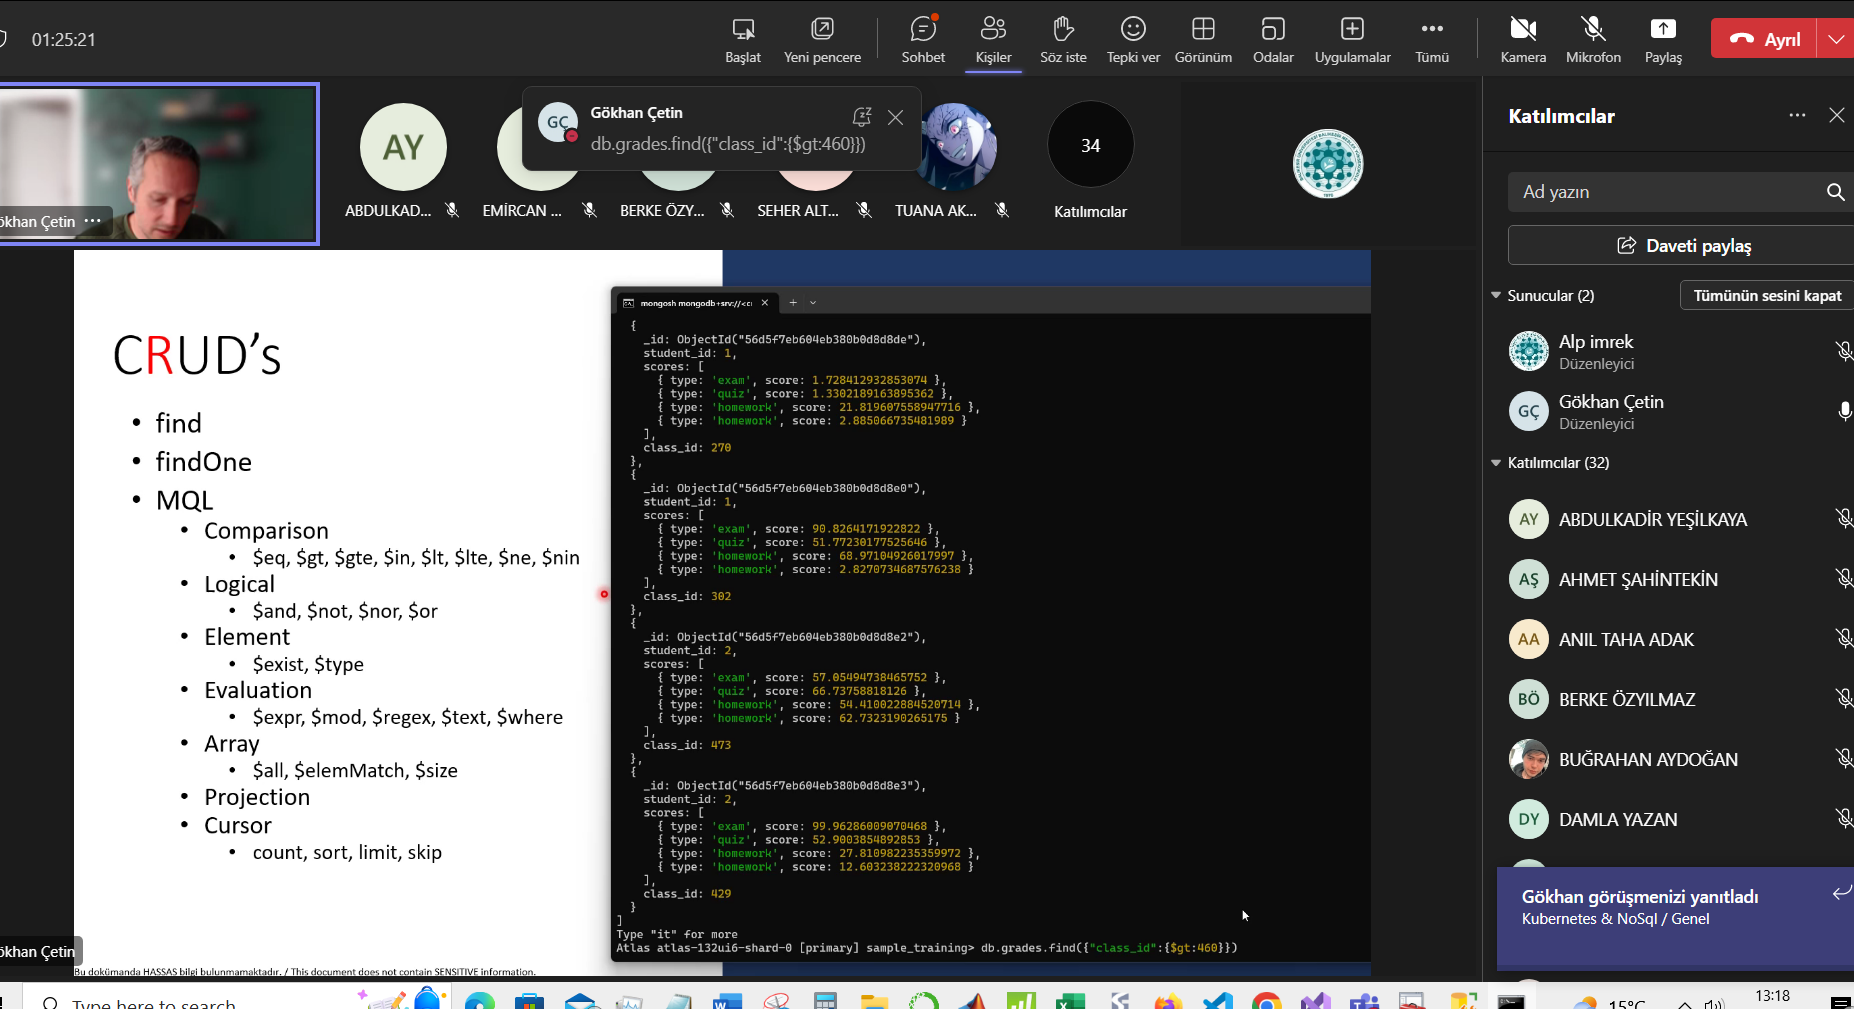The height and width of the screenshot is (1009, 1854).
Task: Click the reply arrow on the notification toast
Action: (1841, 893)
